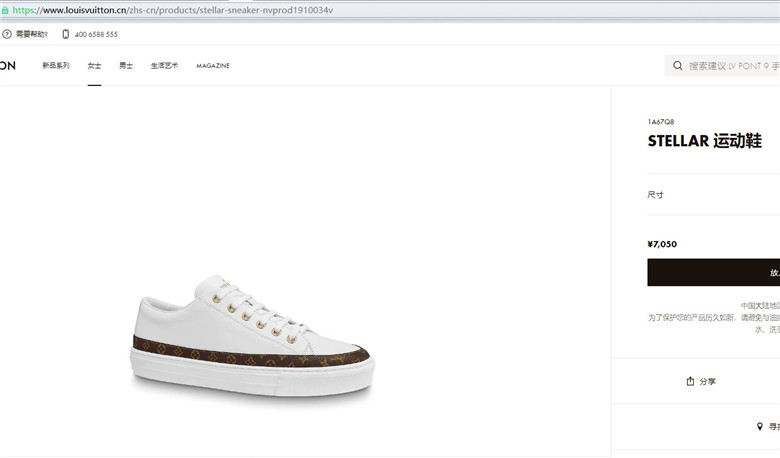Click the help question mark icon
The height and width of the screenshot is (458, 780).
tap(7, 34)
